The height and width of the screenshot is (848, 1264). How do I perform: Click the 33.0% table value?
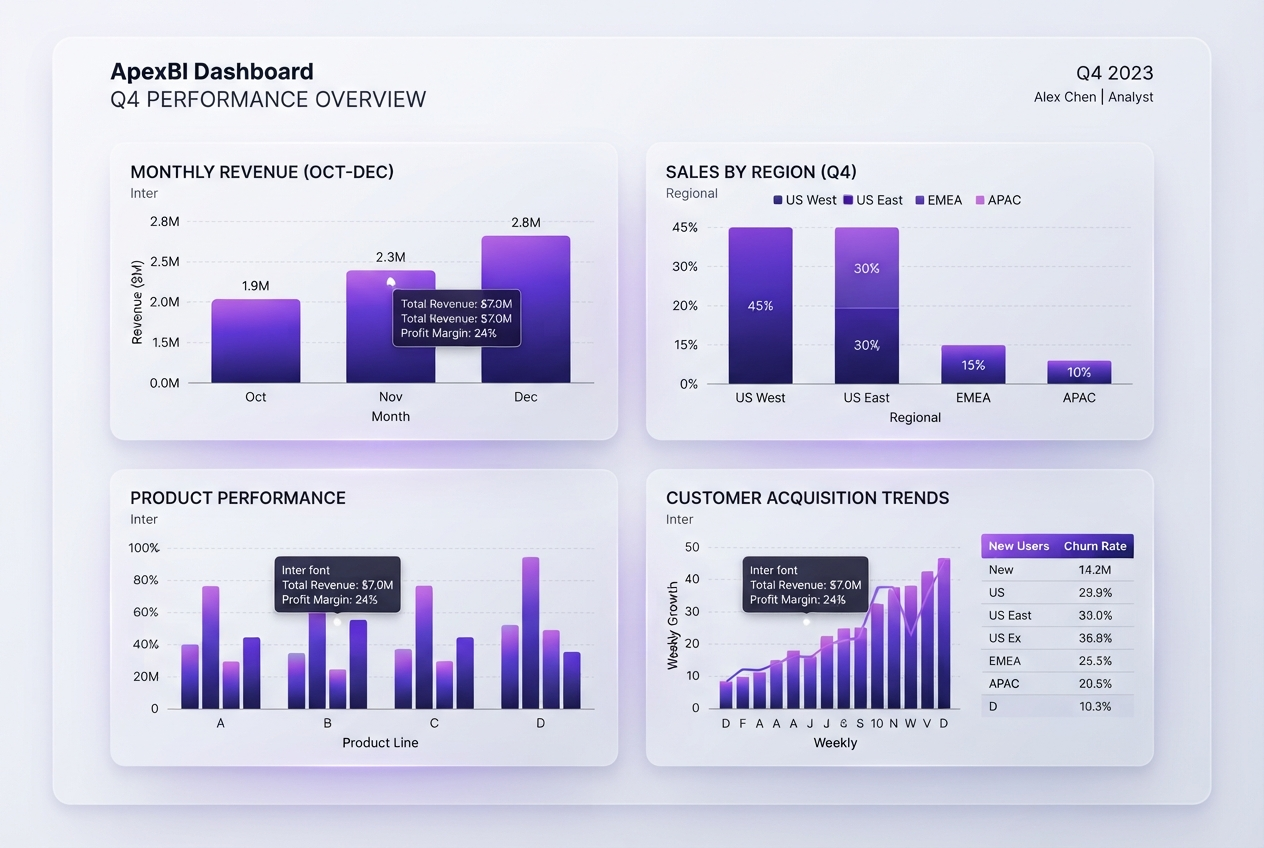click(1095, 616)
